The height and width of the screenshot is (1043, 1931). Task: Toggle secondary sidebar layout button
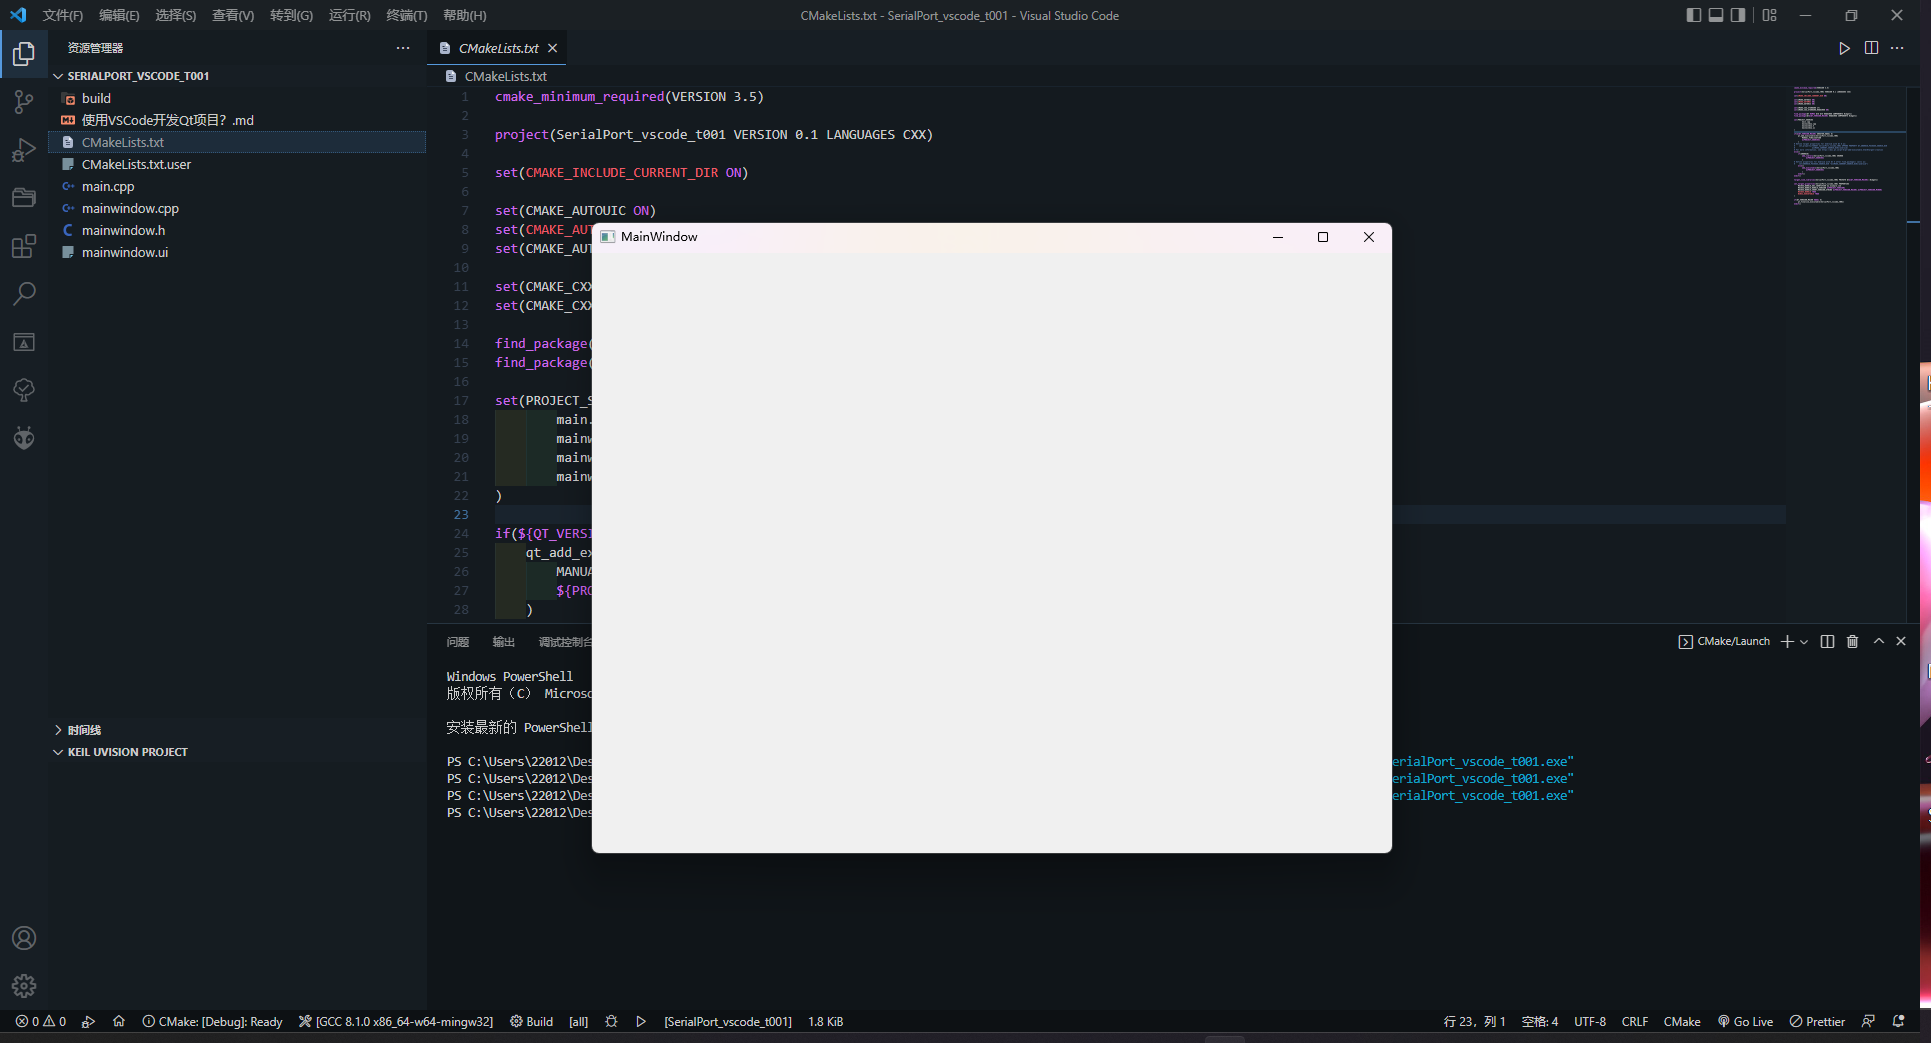pos(1738,15)
